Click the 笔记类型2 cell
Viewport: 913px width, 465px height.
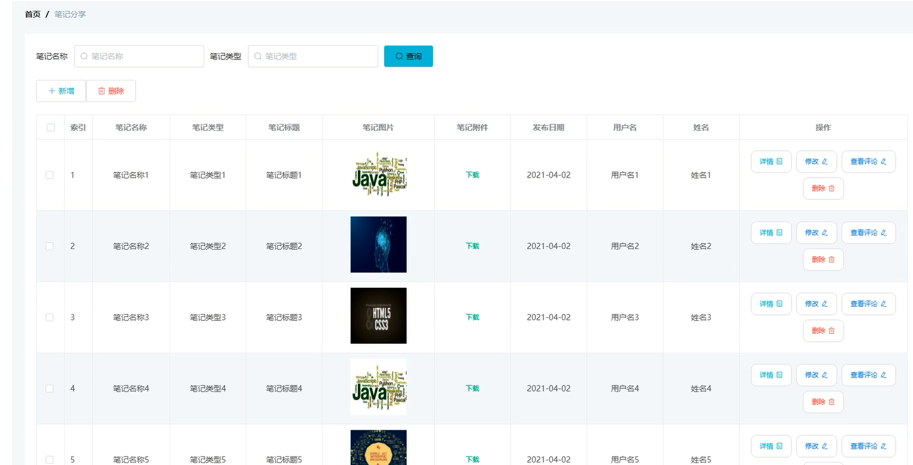(x=208, y=246)
